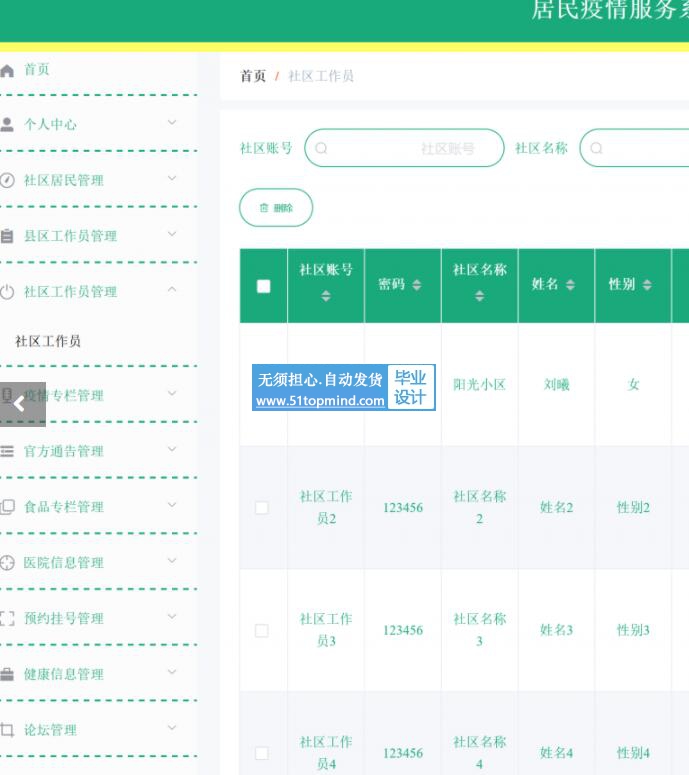This screenshot has height=775, width=689.
Task: Open the 社区工作员 submenu item
Action: click(48, 341)
